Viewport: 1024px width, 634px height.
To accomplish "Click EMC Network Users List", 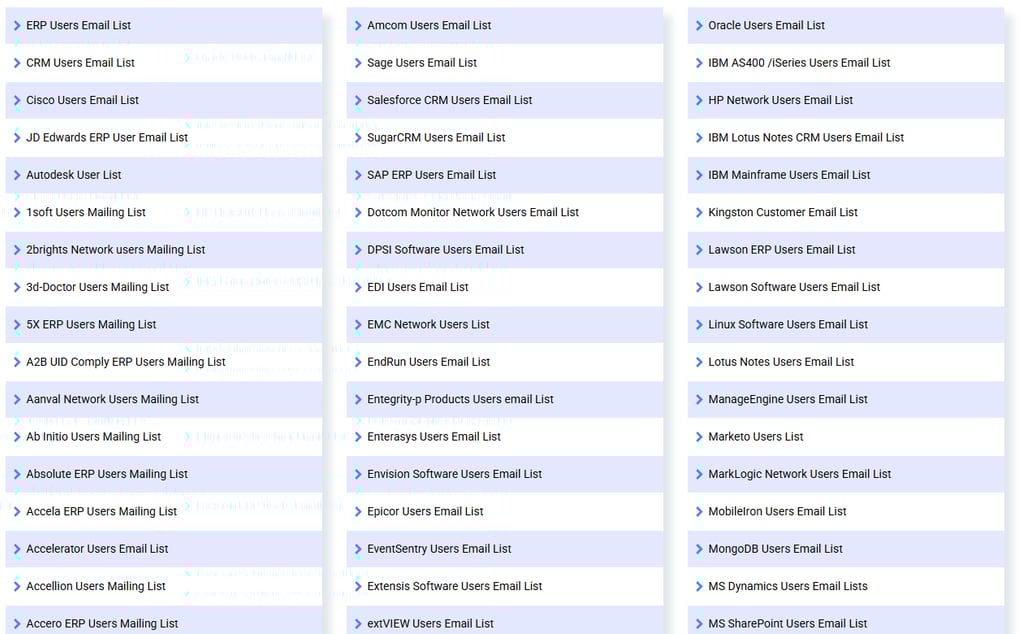I will tap(428, 325).
